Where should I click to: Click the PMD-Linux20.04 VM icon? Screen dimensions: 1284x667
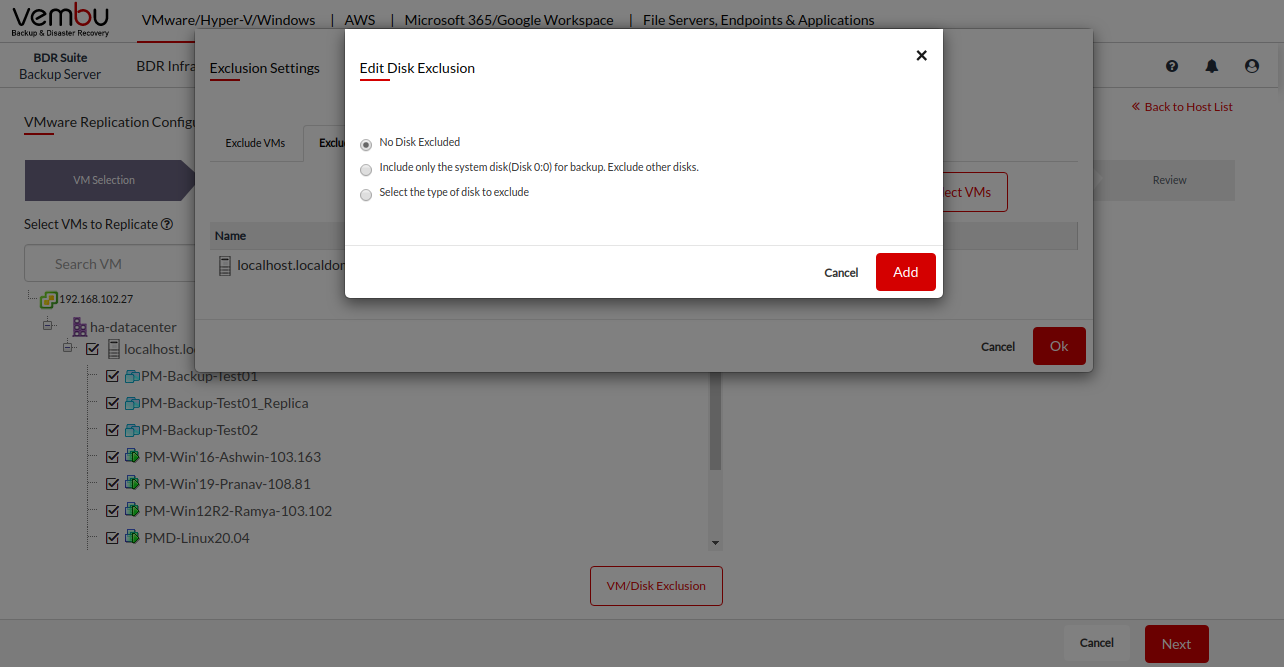pyautogui.click(x=132, y=538)
